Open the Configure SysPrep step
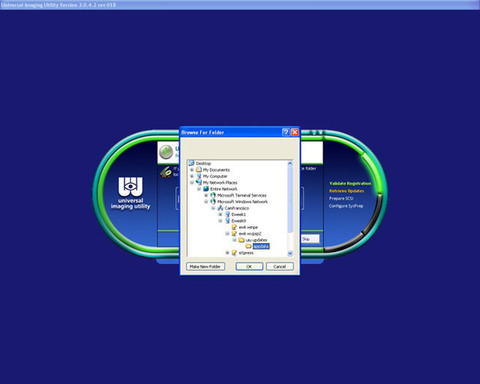Image resolution: width=480 pixels, height=384 pixels. (346, 206)
